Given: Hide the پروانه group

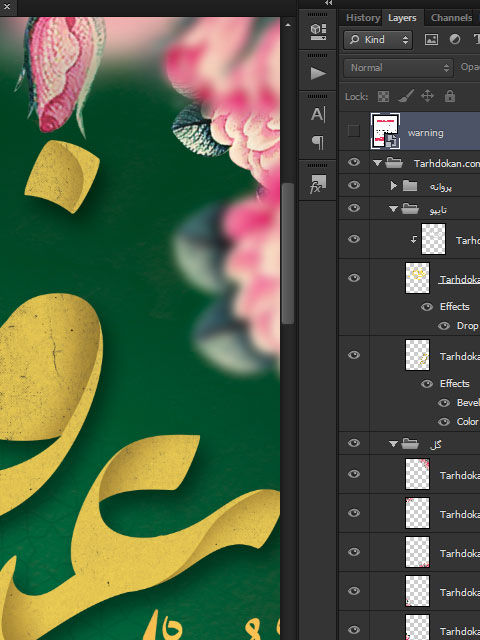Looking at the screenshot, I should [354, 185].
